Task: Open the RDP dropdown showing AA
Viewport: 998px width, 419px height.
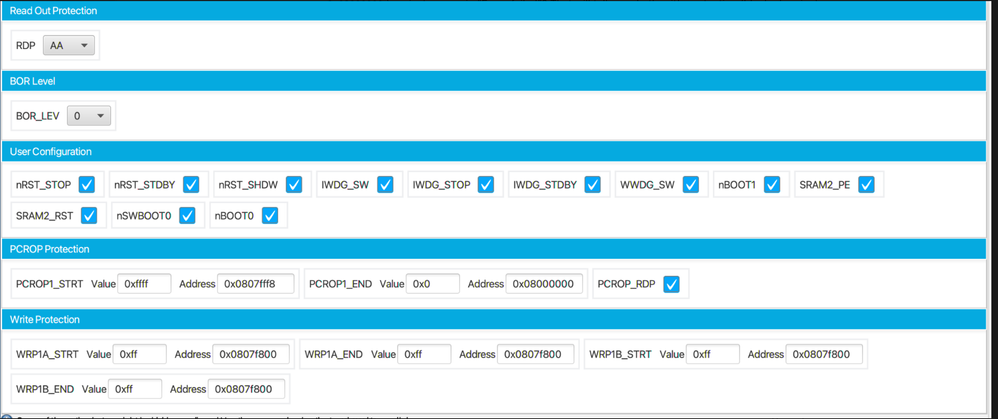Action: pyautogui.click(x=69, y=46)
